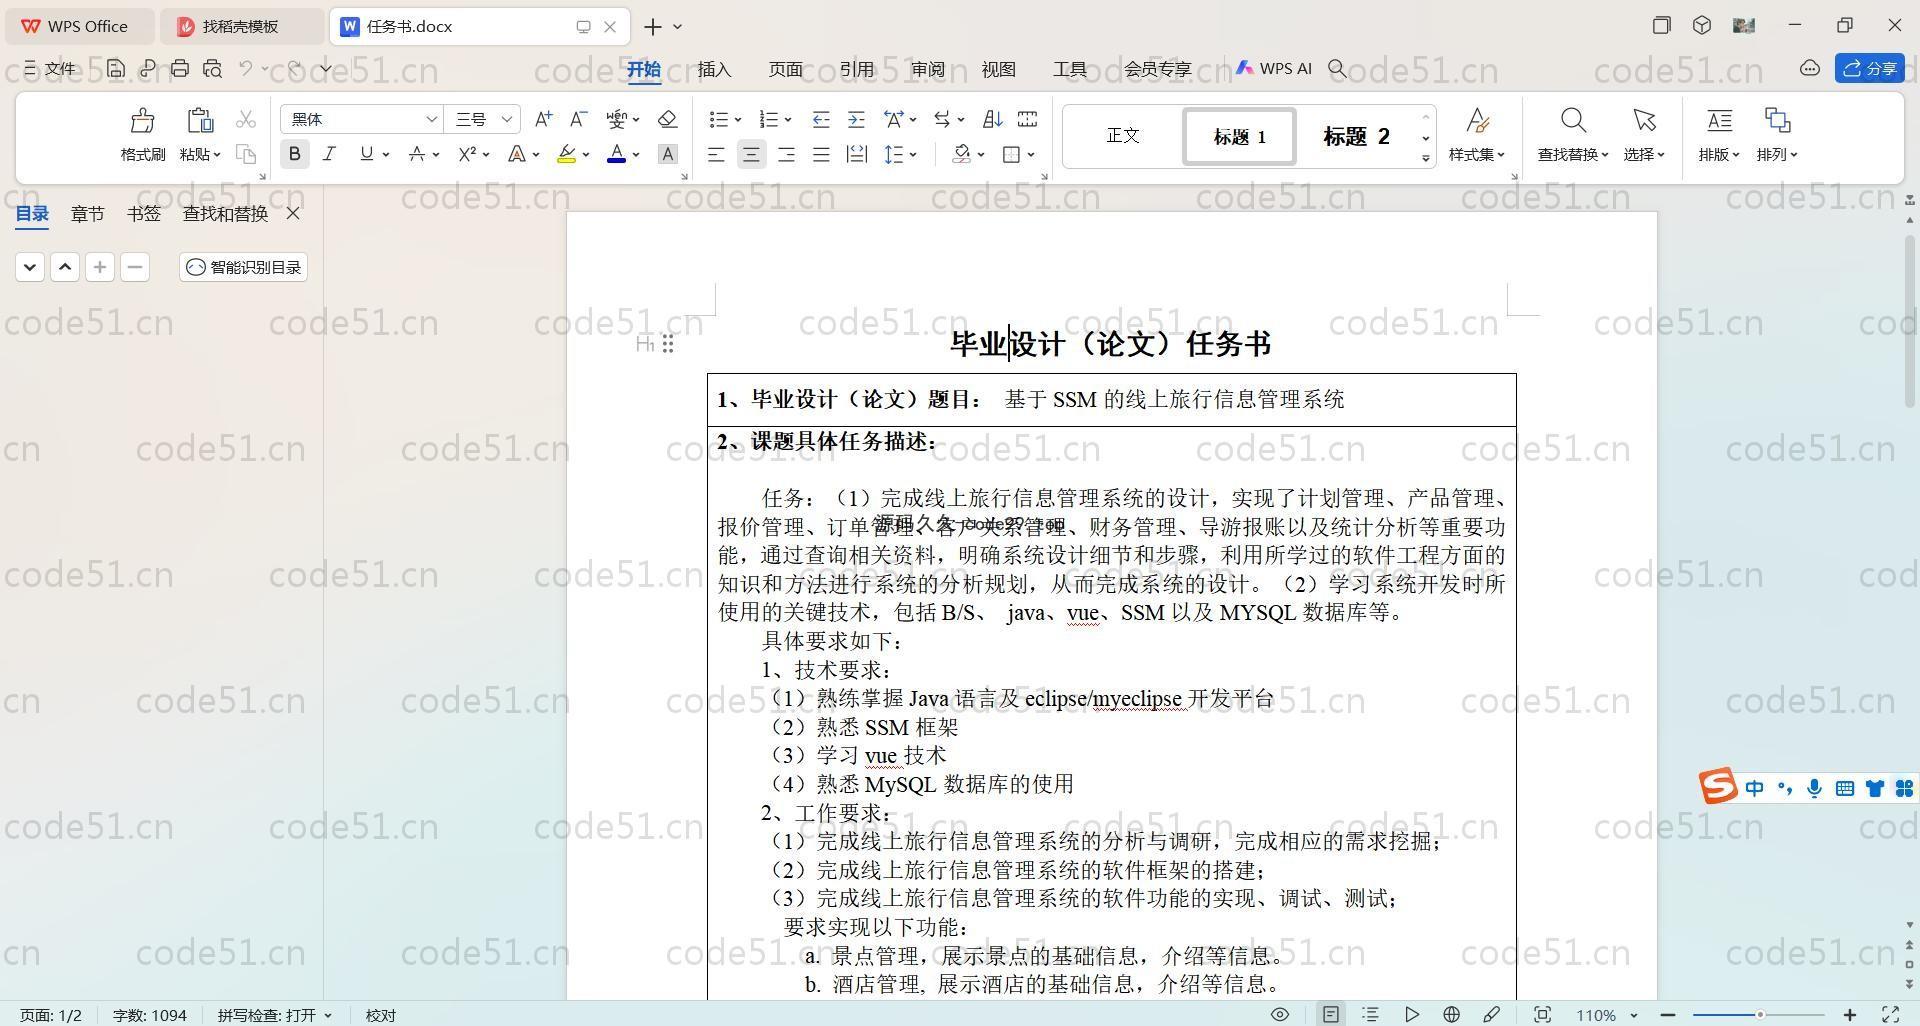Click the align left icon
This screenshot has width=1920, height=1026.
tap(716, 154)
